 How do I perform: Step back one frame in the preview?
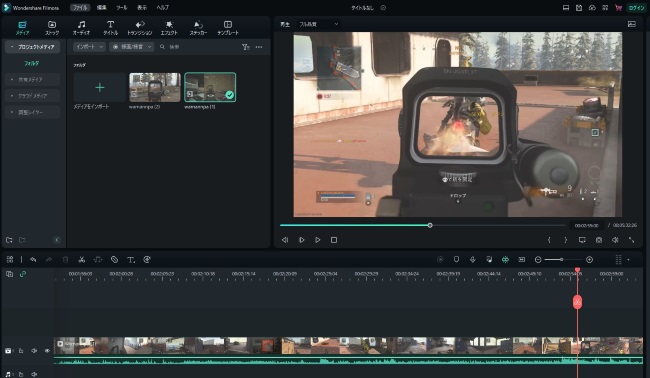tap(285, 240)
